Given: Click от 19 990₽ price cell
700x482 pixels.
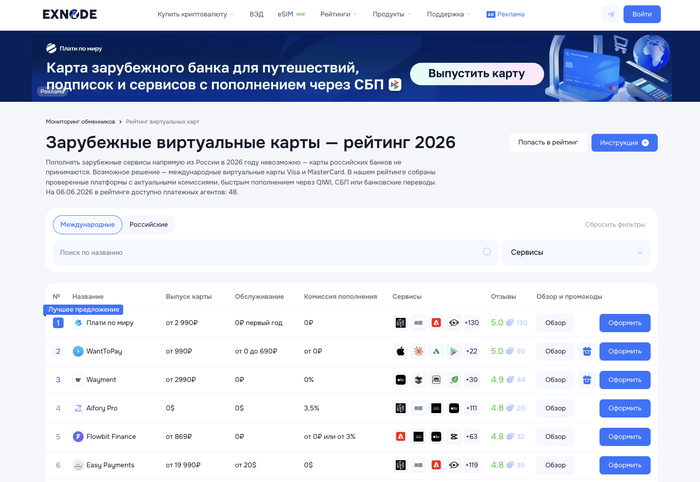Looking at the screenshot, I should point(183,465).
